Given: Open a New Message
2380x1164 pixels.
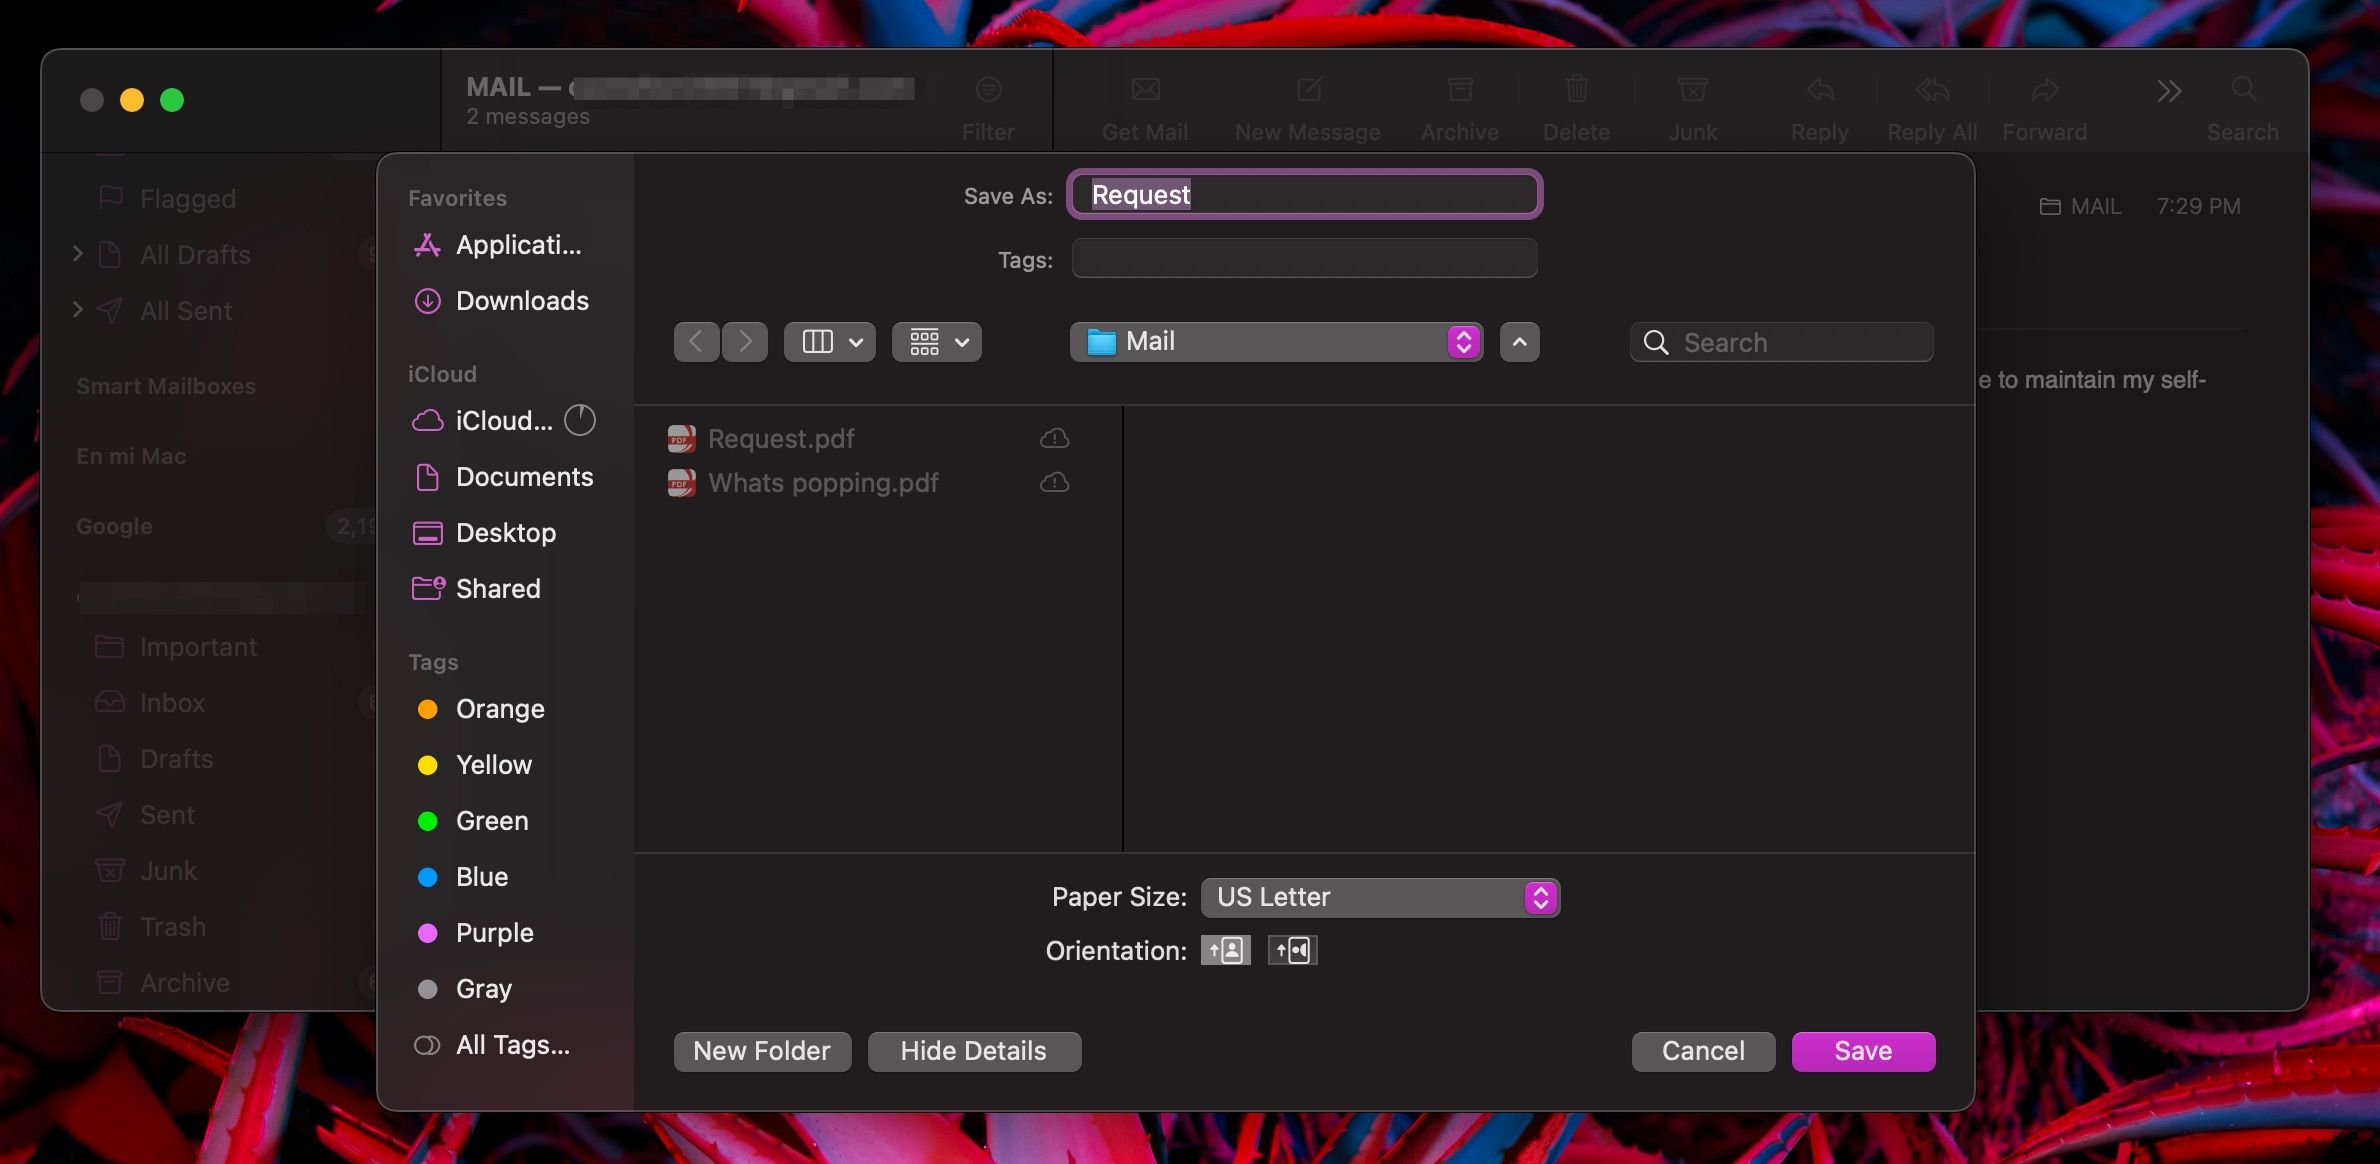Looking at the screenshot, I should point(1307,105).
